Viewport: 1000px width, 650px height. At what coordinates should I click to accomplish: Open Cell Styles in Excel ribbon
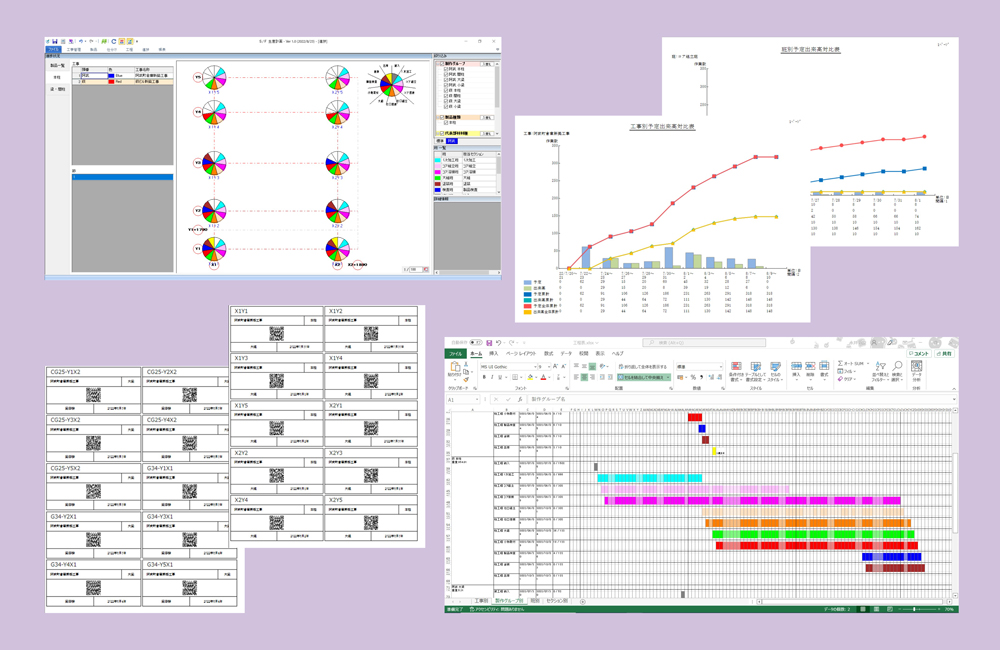(776, 372)
